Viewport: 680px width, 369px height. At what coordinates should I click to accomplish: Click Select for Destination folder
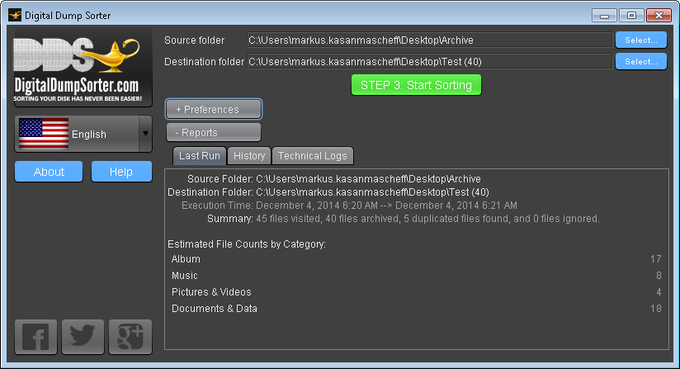pyautogui.click(x=641, y=62)
